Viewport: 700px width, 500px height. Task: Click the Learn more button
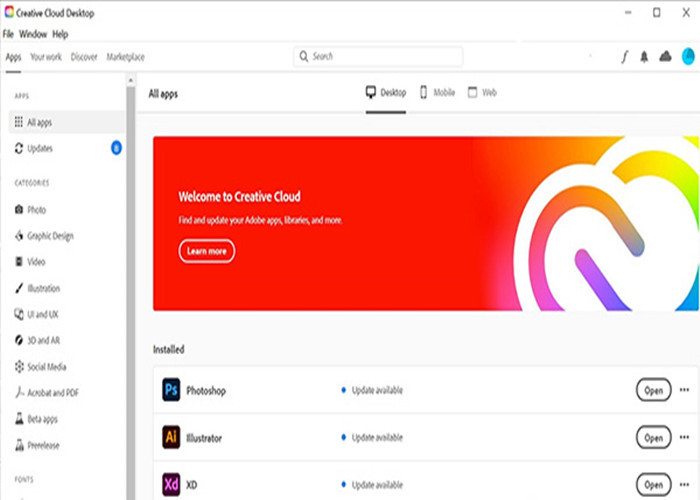(207, 251)
